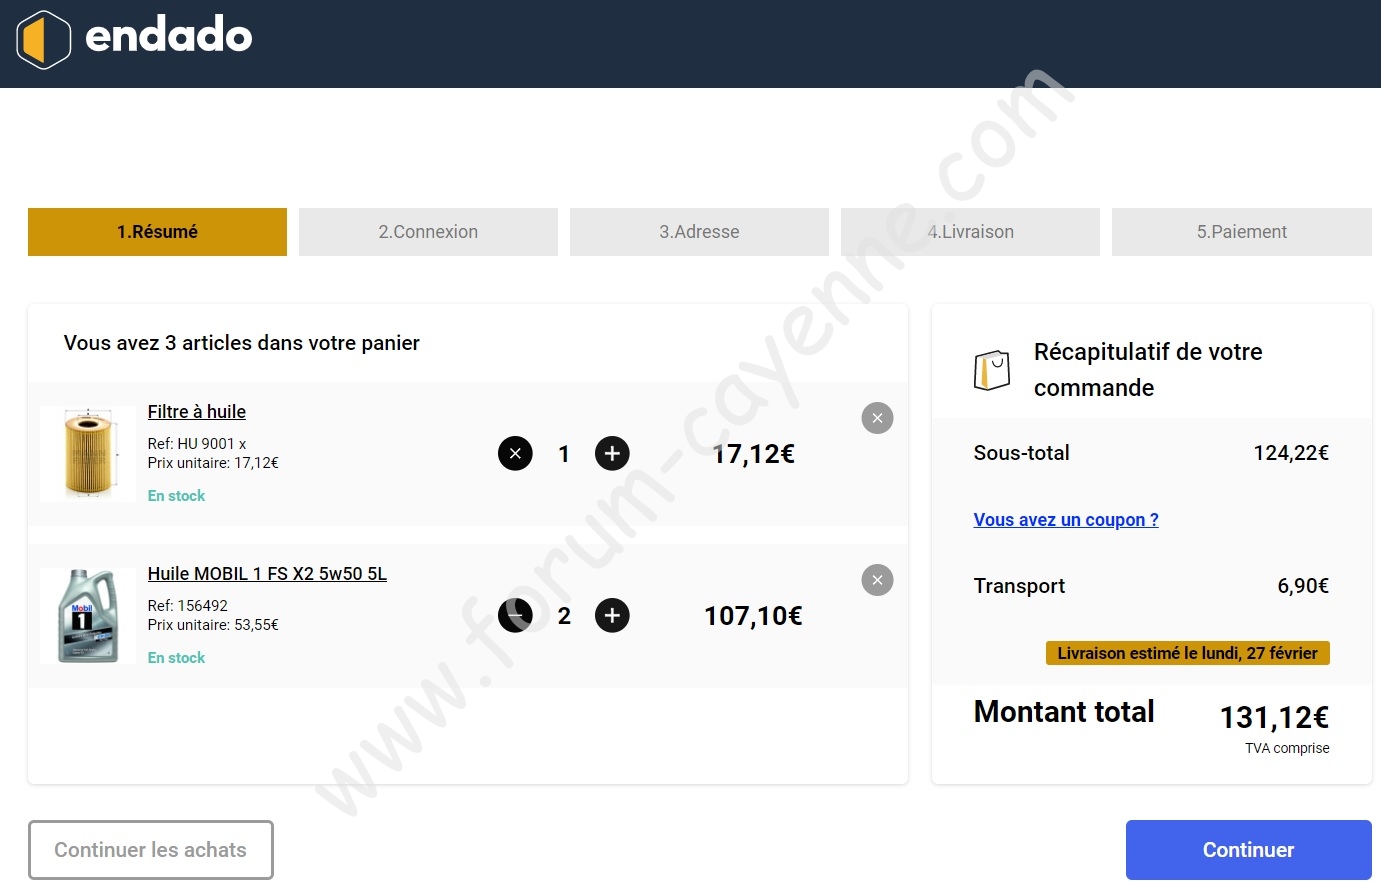This screenshot has height=891, width=1381.
Task: Open Huile MOBIL 1 FS X2 5w50 5L link
Action: (x=267, y=574)
